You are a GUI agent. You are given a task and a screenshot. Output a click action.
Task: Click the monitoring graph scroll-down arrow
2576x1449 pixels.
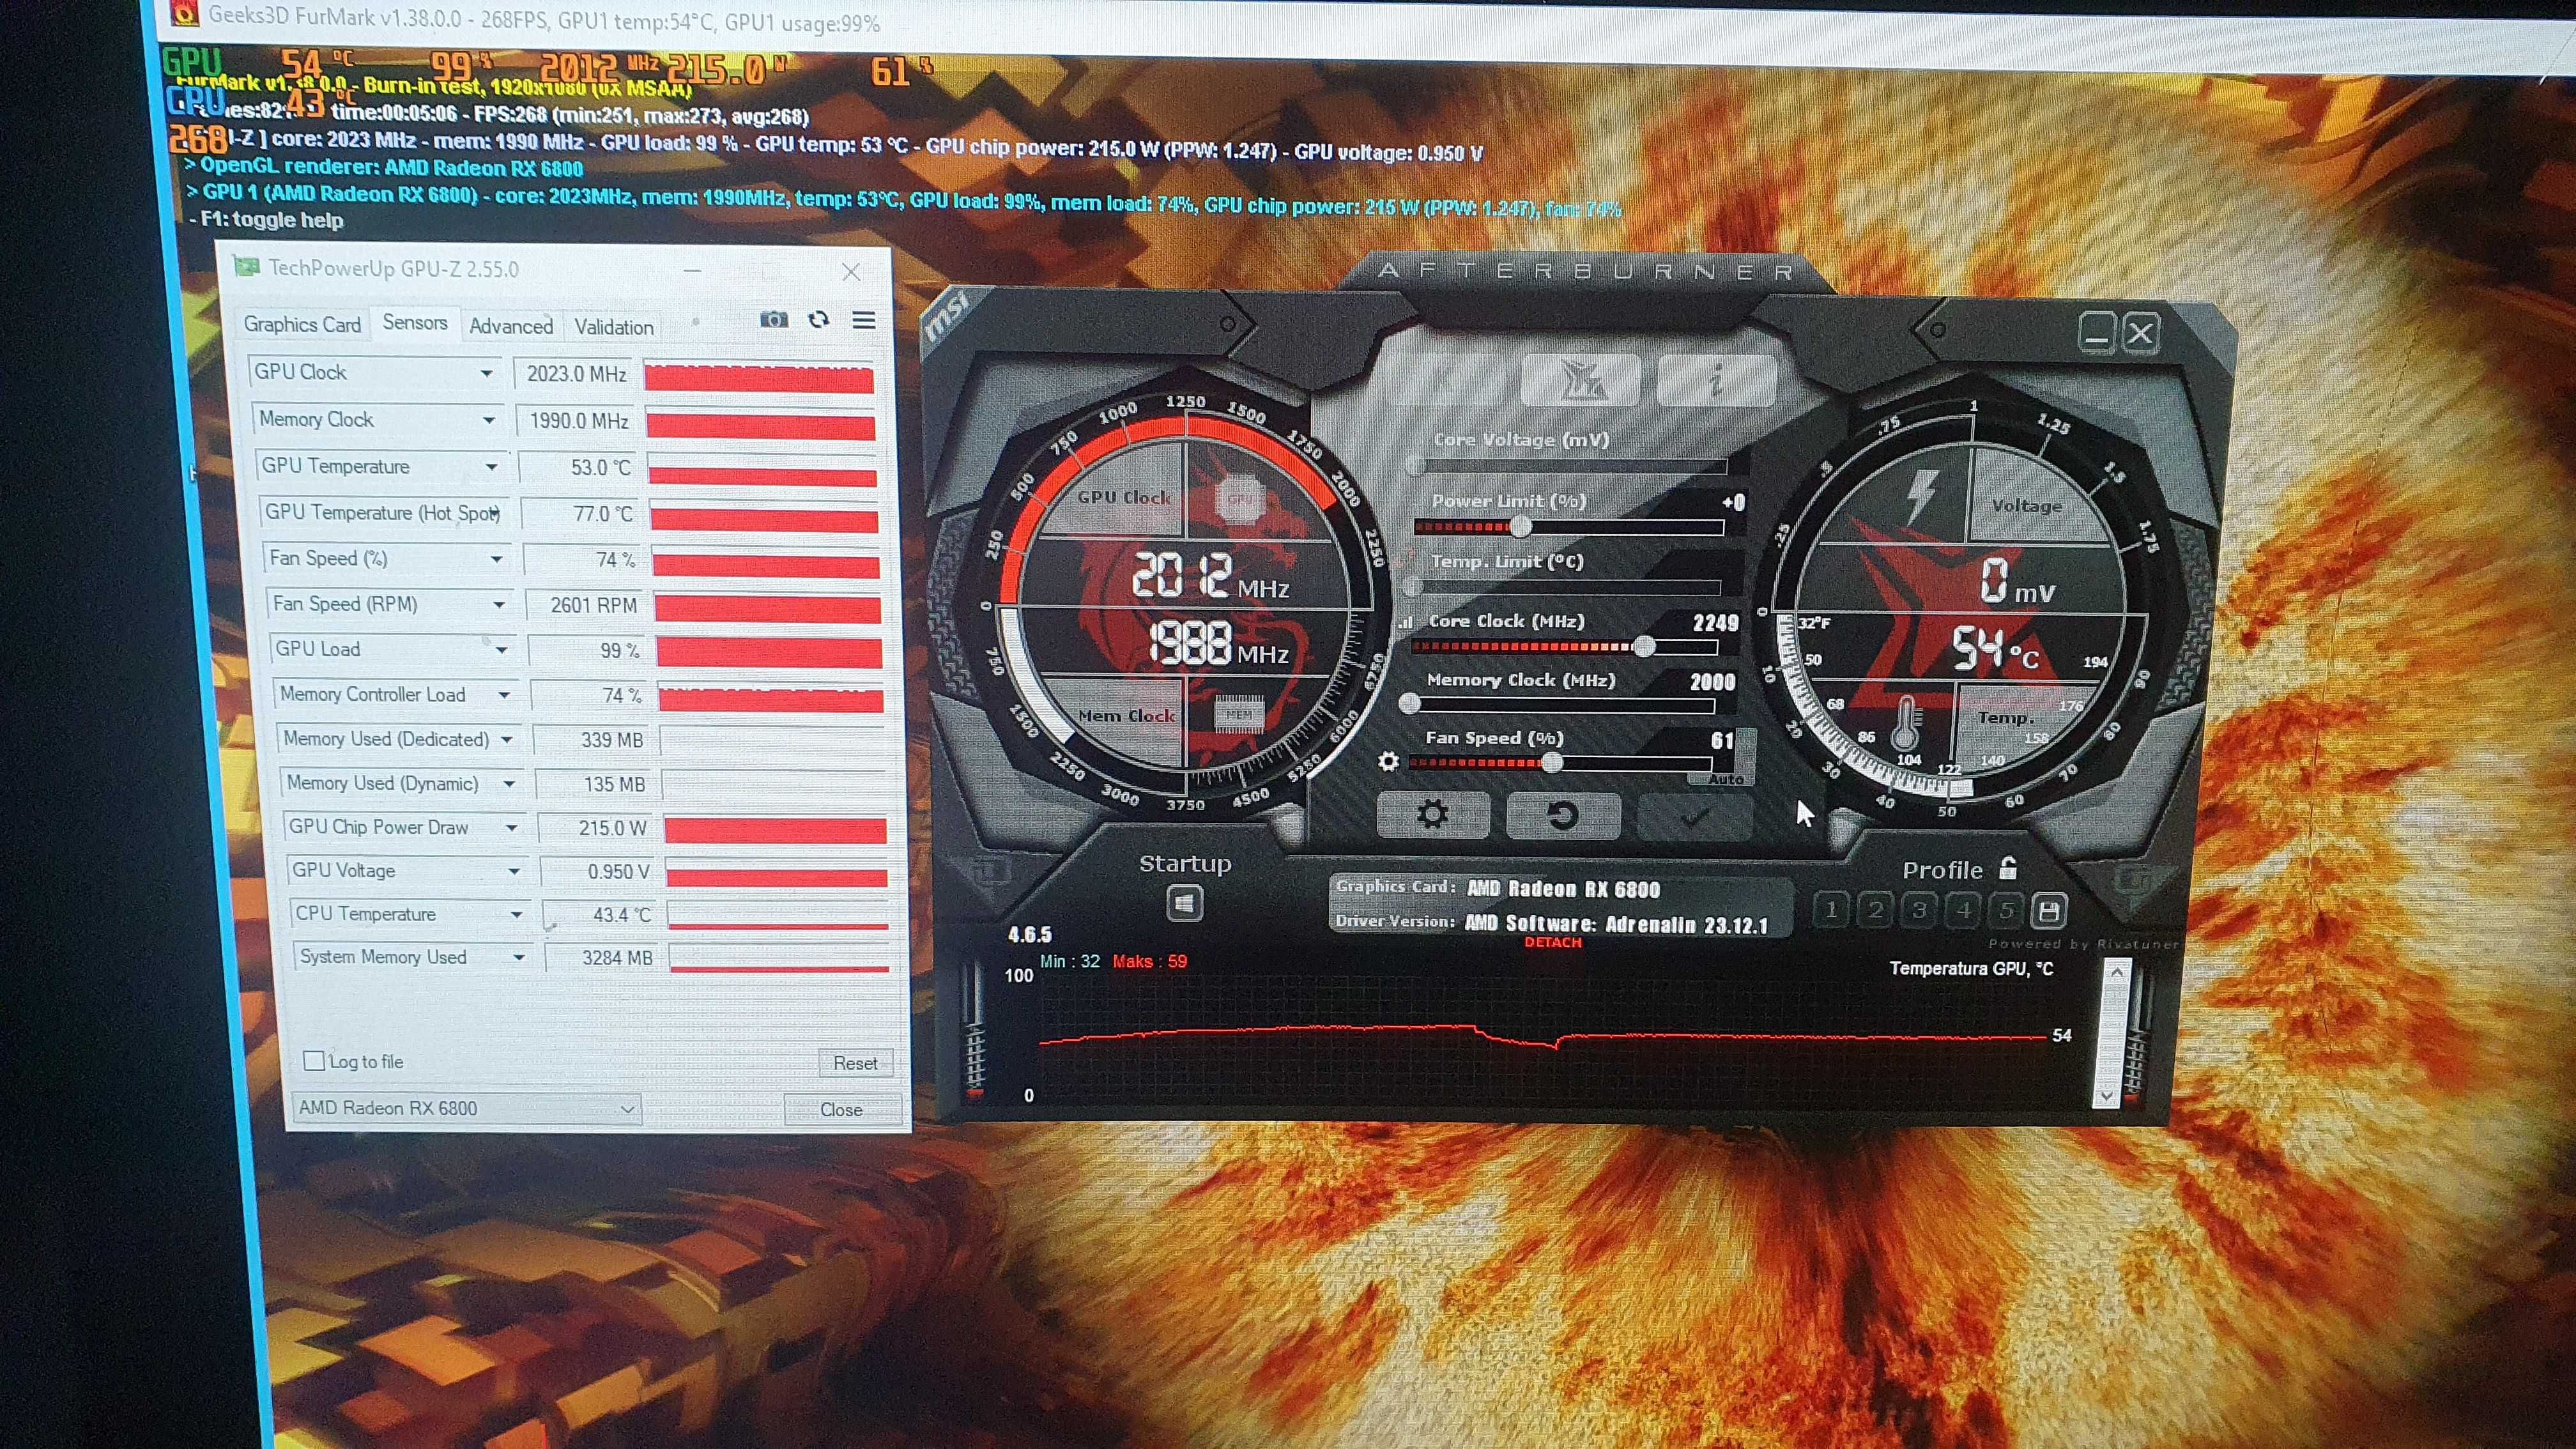(2107, 1095)
